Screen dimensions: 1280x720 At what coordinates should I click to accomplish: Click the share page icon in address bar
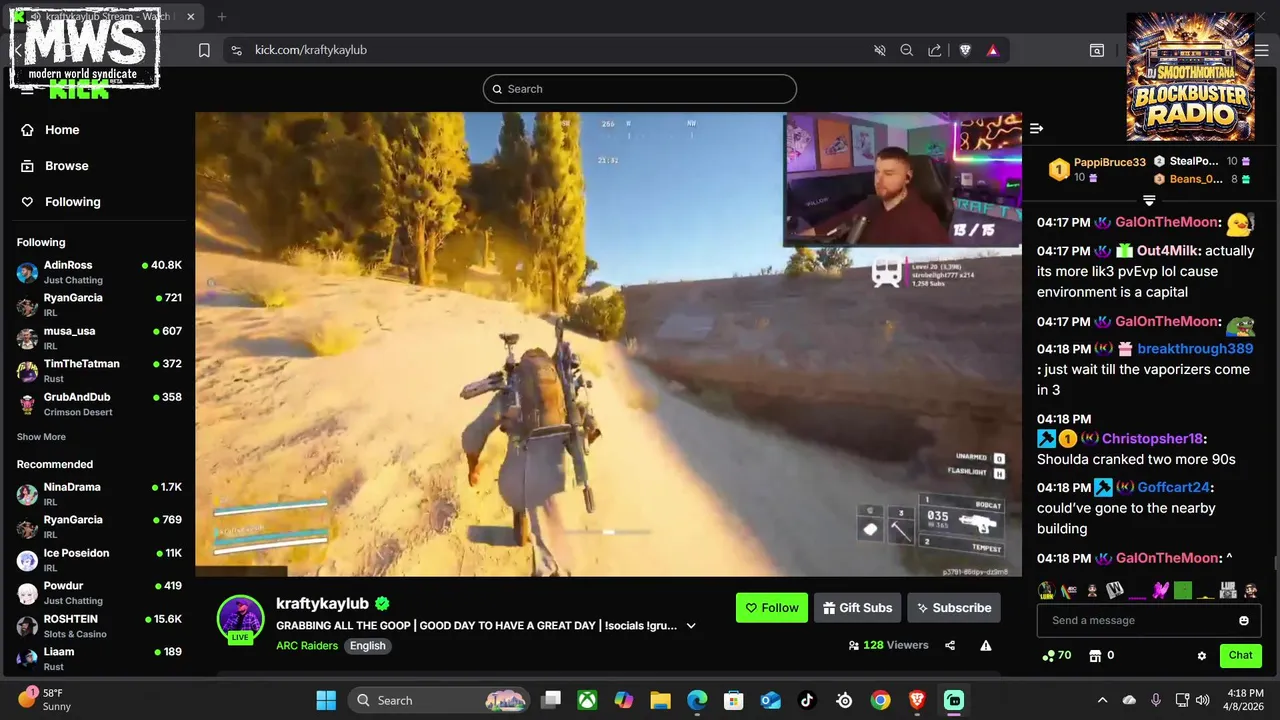[935, 50]
